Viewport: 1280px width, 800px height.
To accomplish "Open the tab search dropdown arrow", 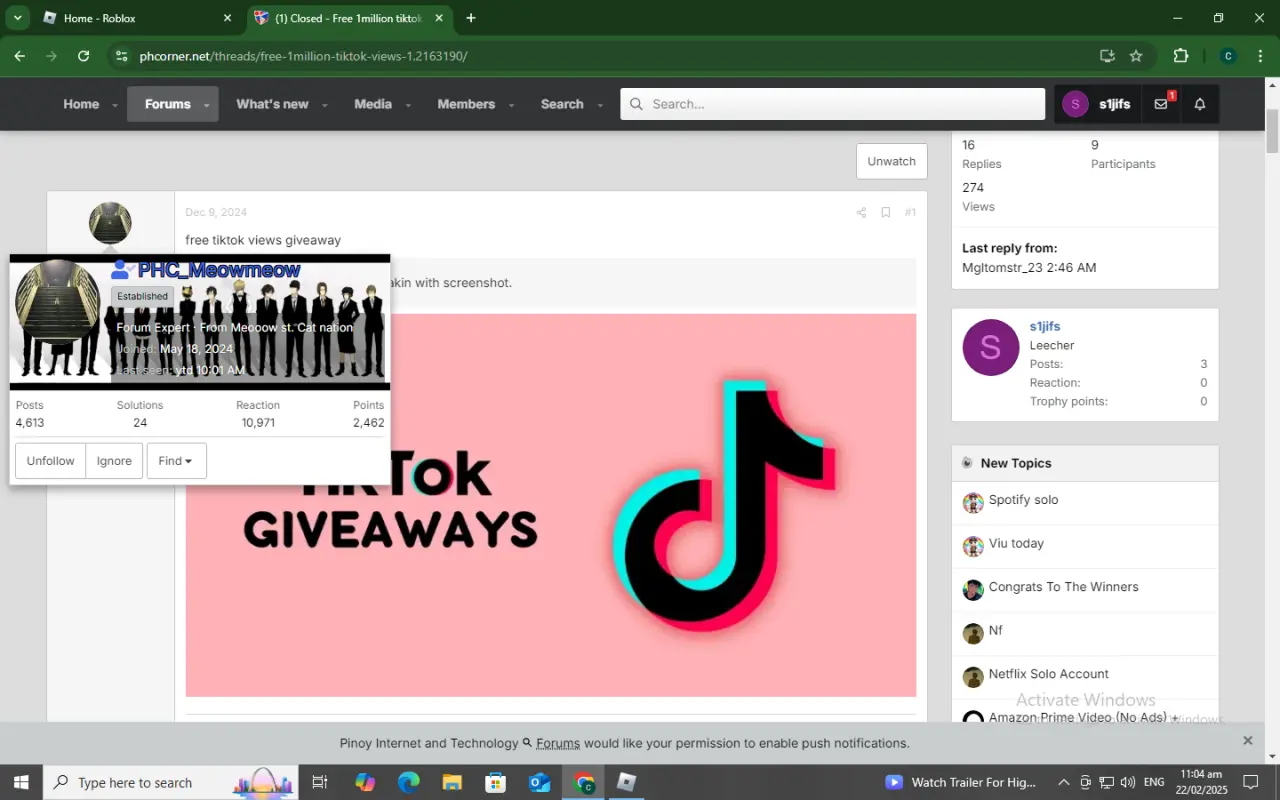I will click(x=17, y=18).
